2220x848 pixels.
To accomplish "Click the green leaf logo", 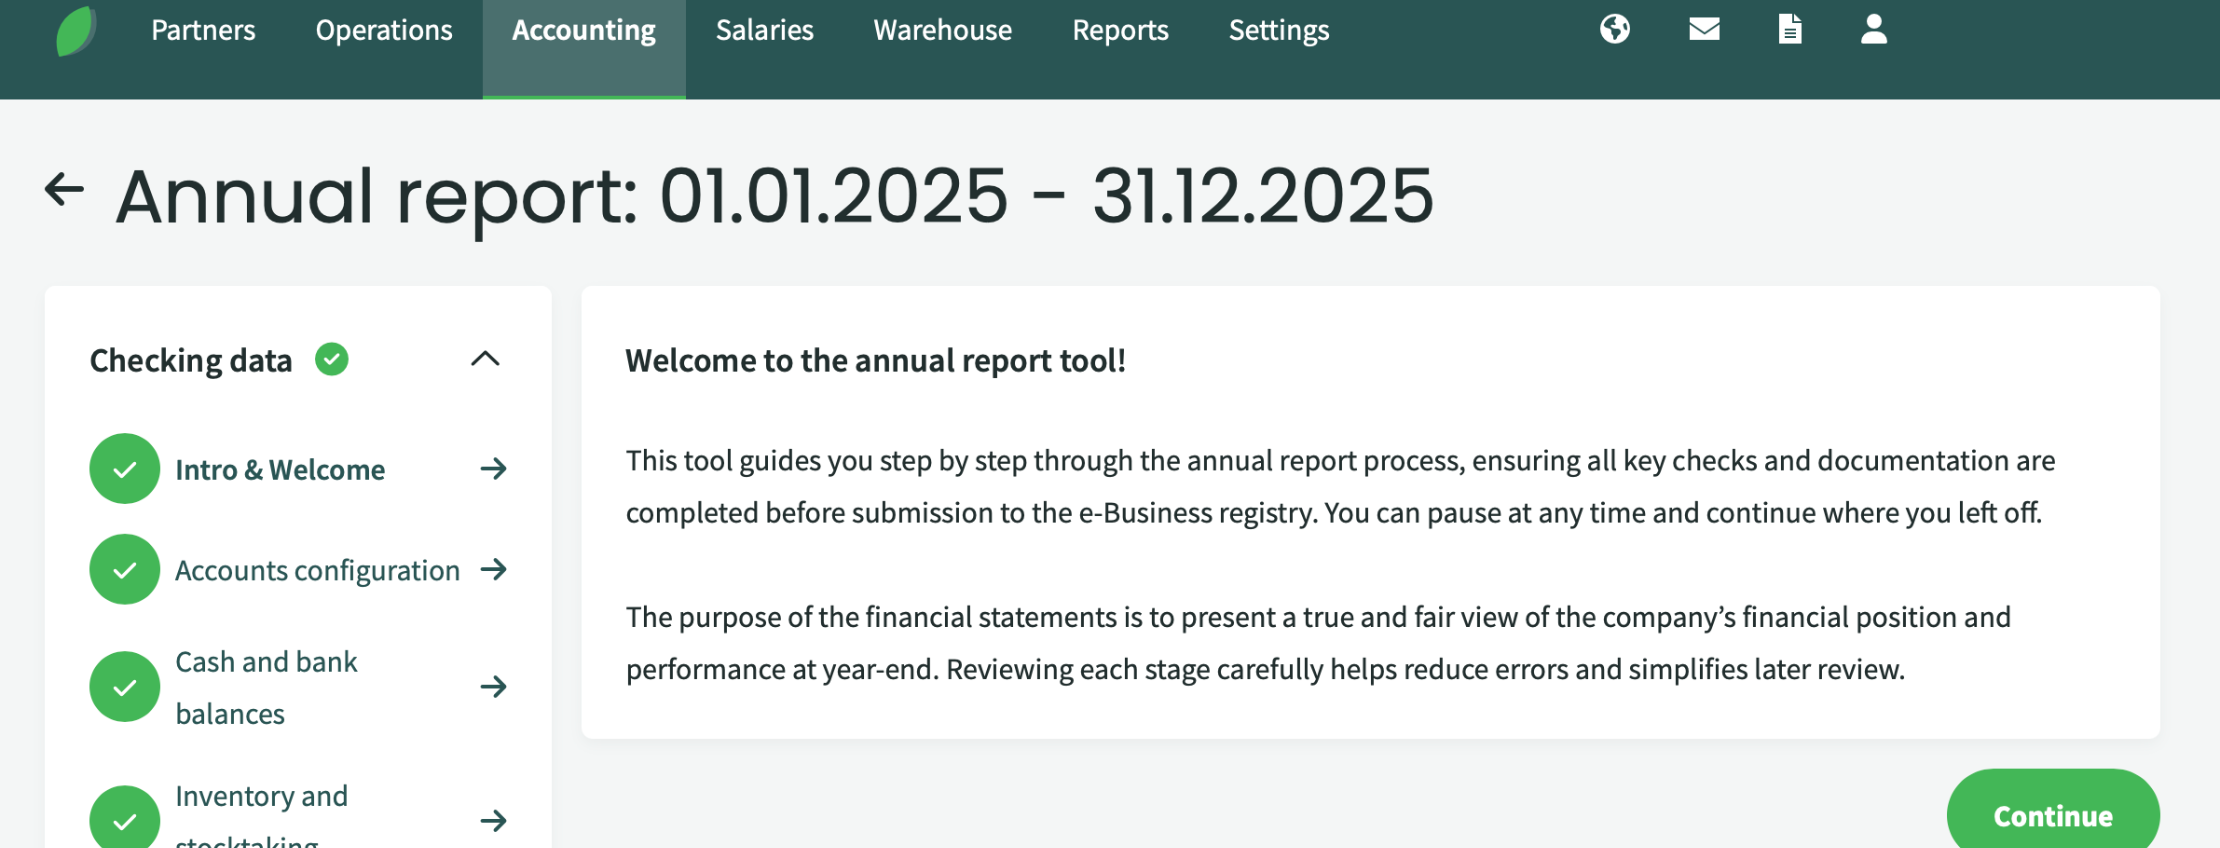I will (x=76, y=31).
